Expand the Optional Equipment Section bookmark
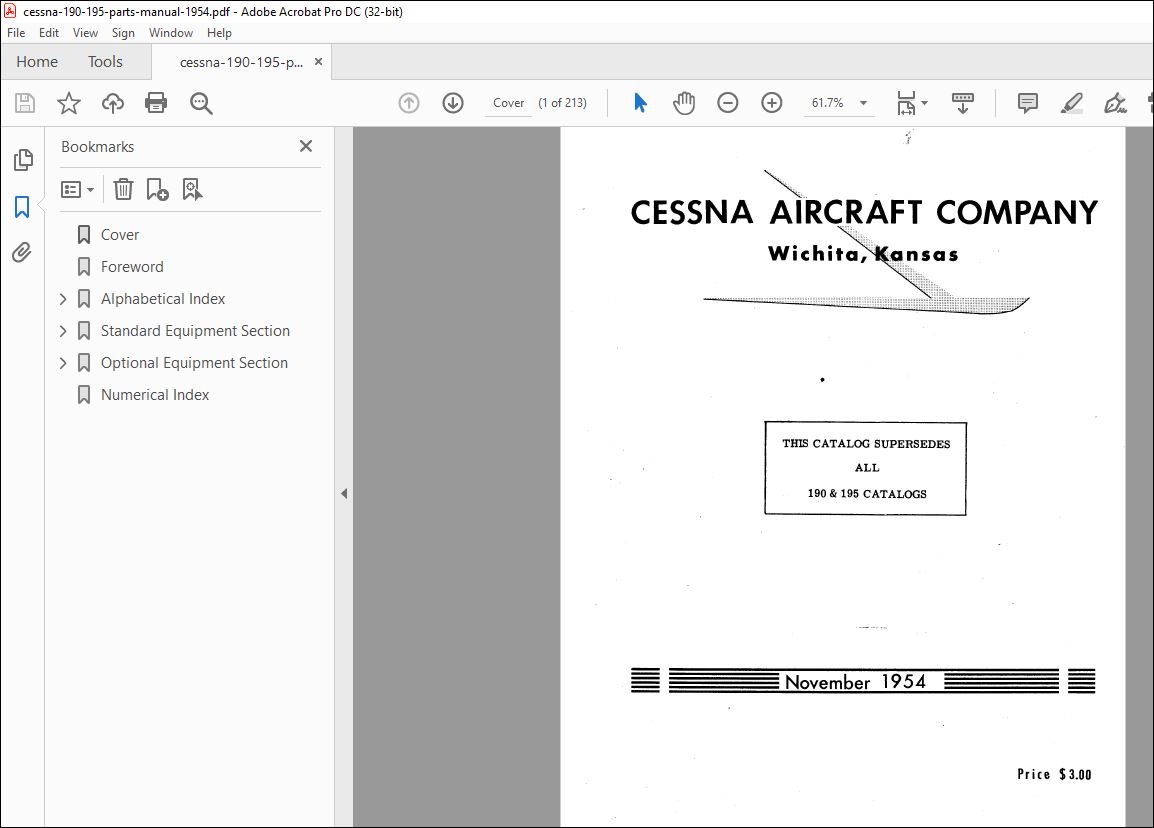Viewport: 1154px width, 828px height. pos(63,363)
